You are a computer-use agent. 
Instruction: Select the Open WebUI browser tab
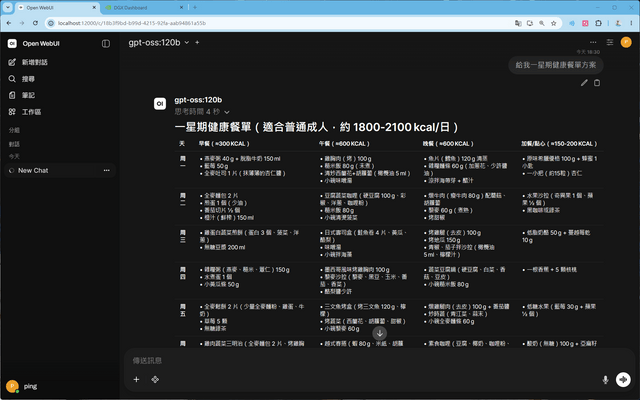(x=57, y=7)
